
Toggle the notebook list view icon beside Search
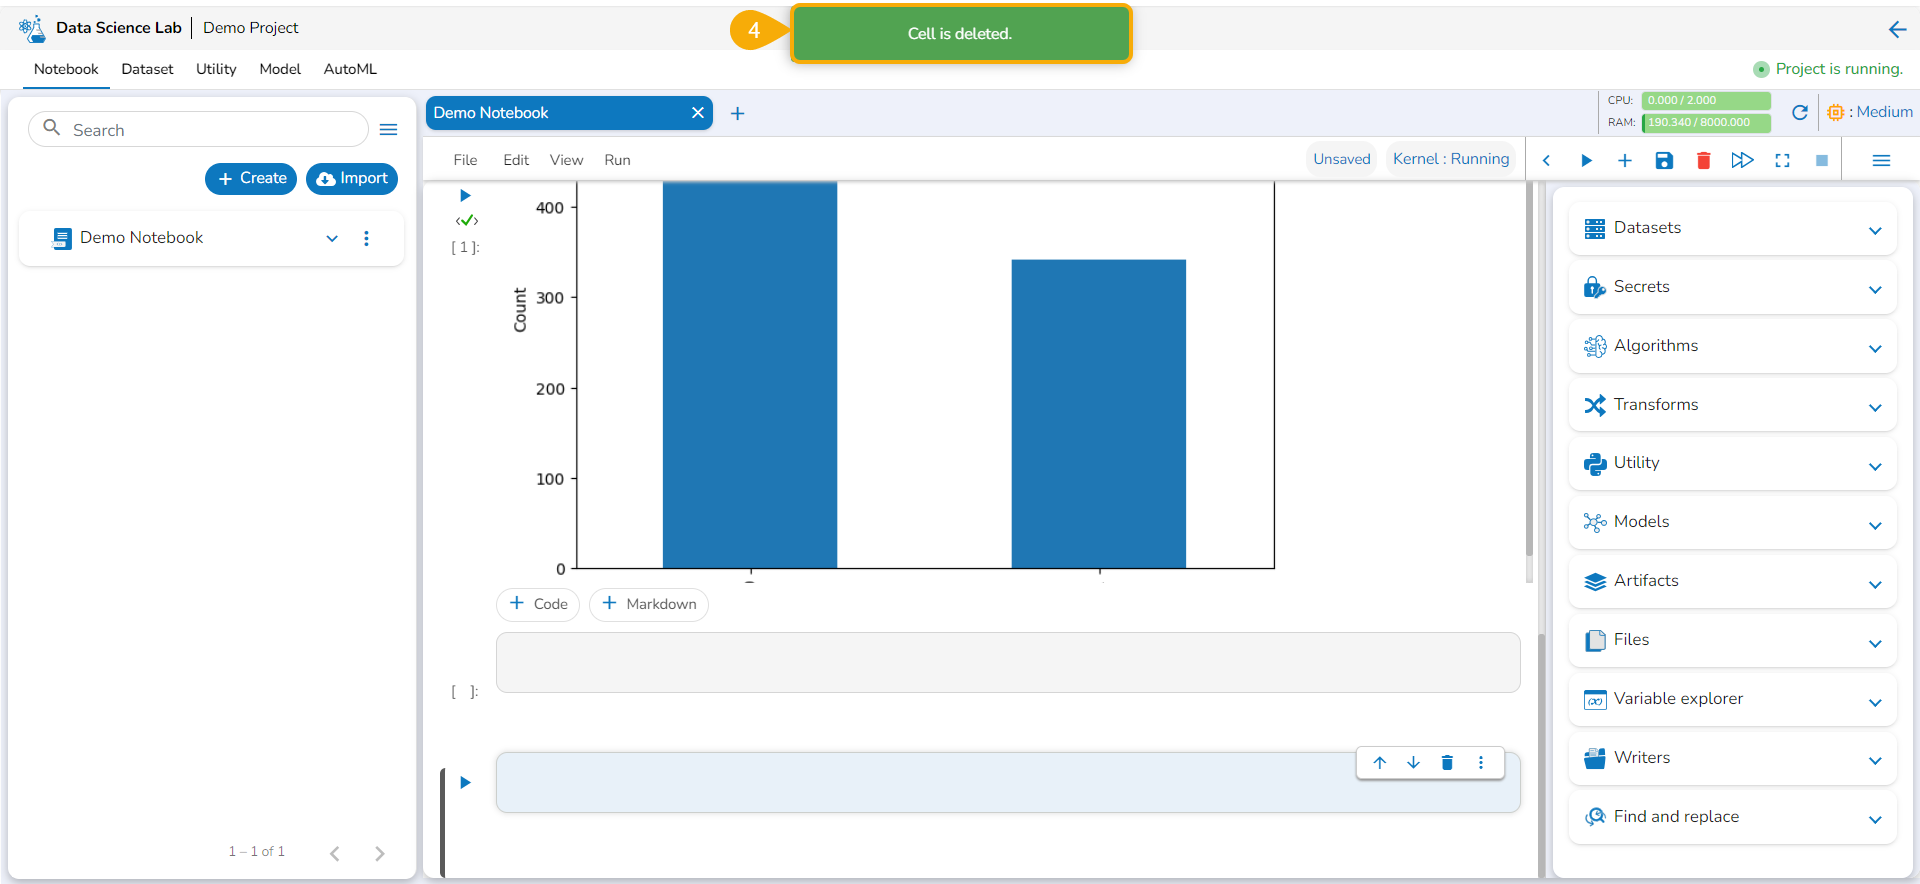point(389,130)
